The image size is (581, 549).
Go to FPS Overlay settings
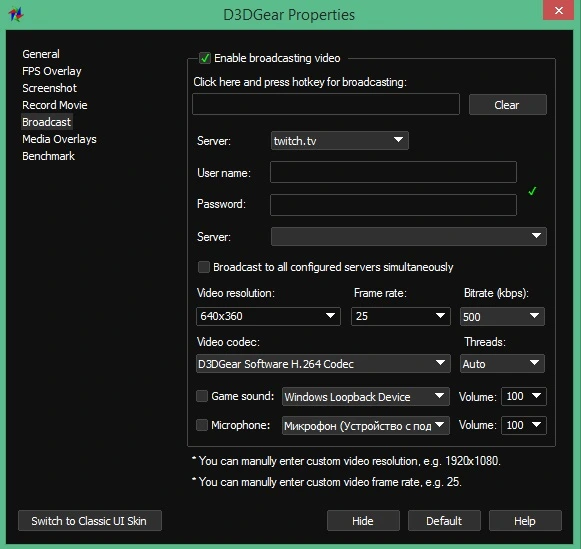52,71
